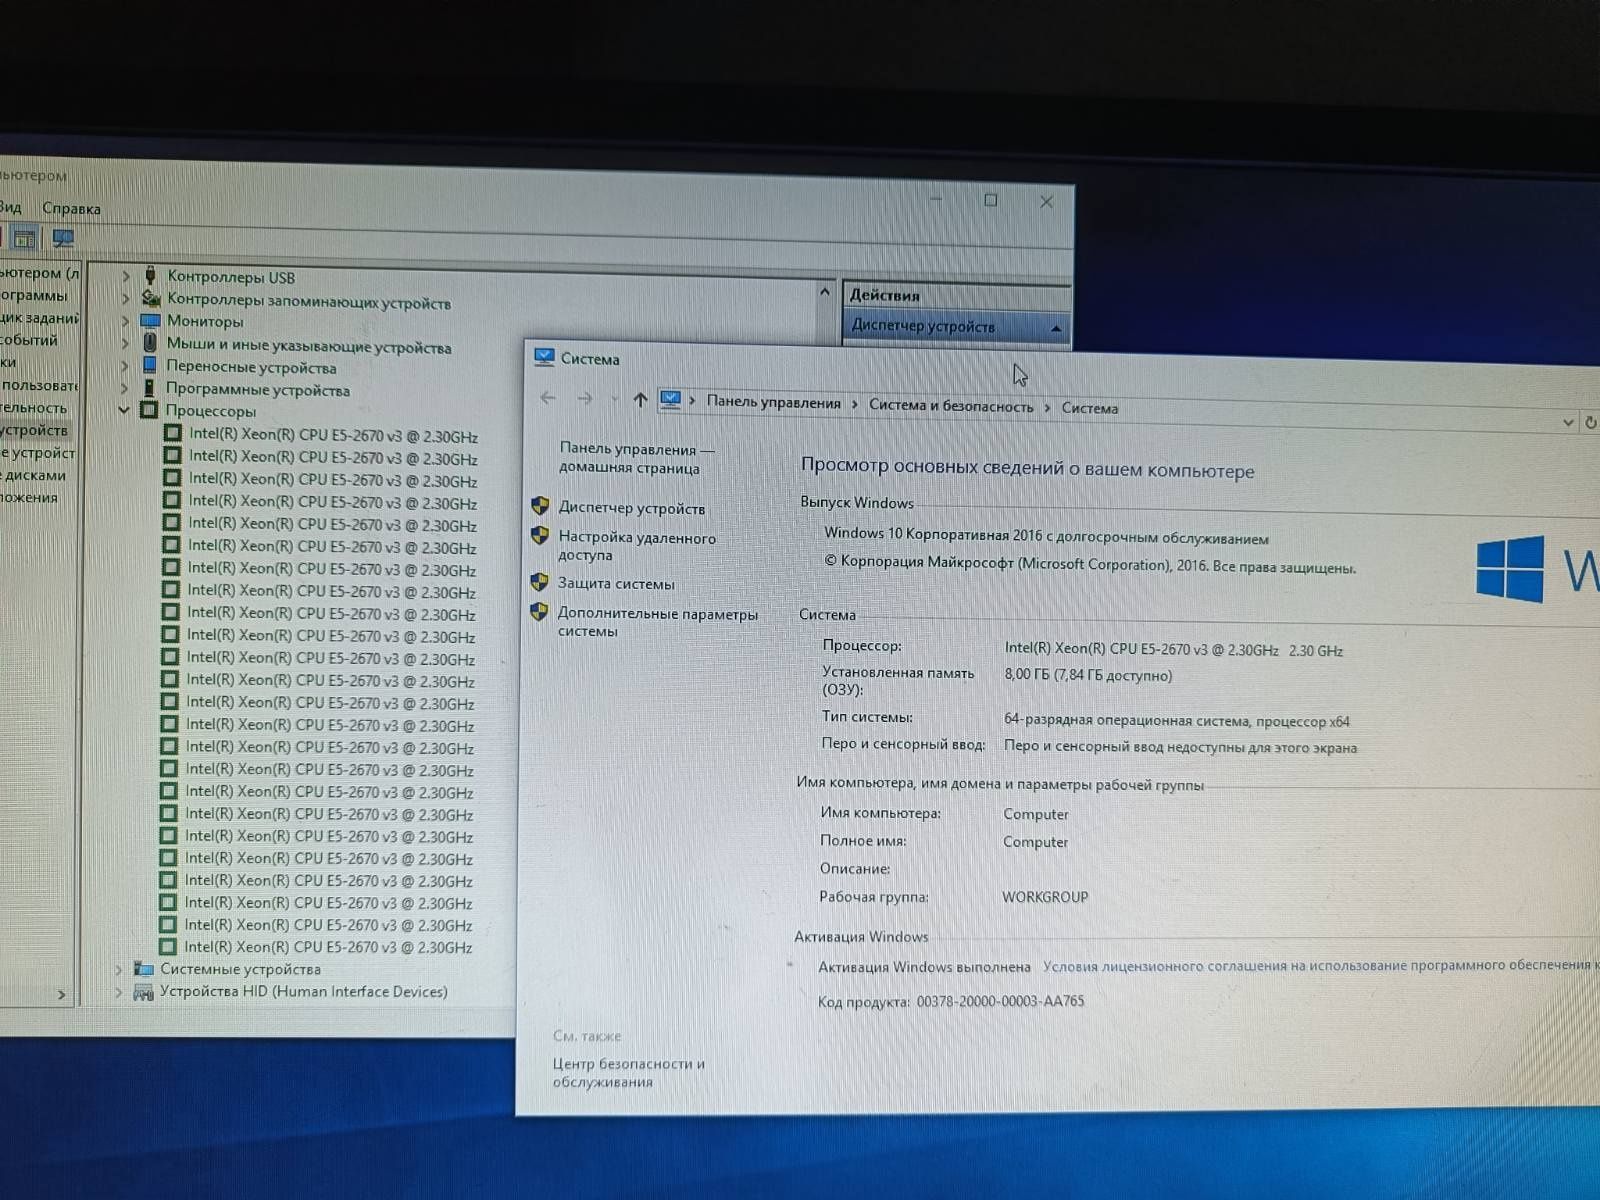Click monitor toolbar icon in management window
The width and height of the screenshot is (1600, 1200).
[63, 238]
